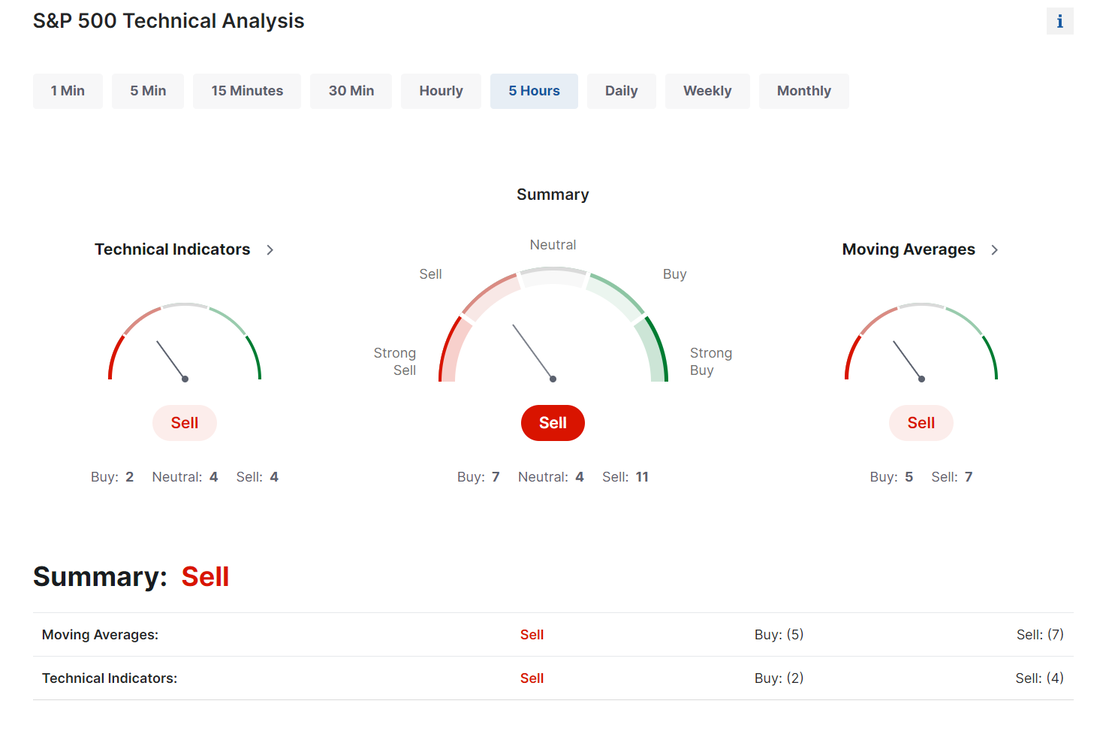Screen dimensions: 1100x731
Task: Click Sell: (4) in the Technical Indicators row
Action: pyautogui.click(x=1040, y=678)
